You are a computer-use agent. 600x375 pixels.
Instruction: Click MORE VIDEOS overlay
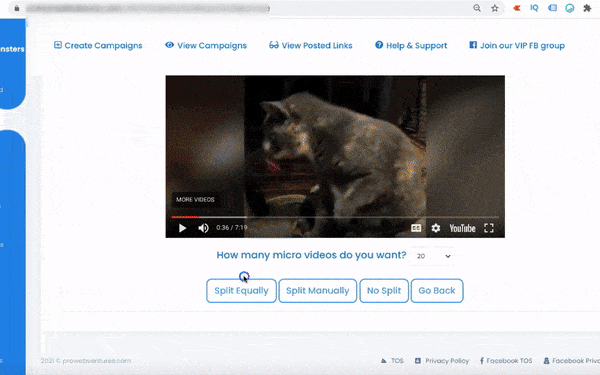[x=195, y=199]
